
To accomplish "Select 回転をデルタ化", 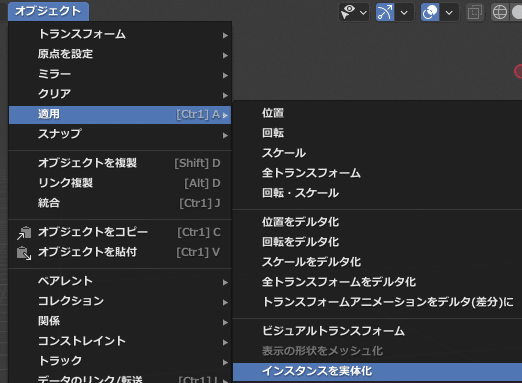I will click(377, 242).
